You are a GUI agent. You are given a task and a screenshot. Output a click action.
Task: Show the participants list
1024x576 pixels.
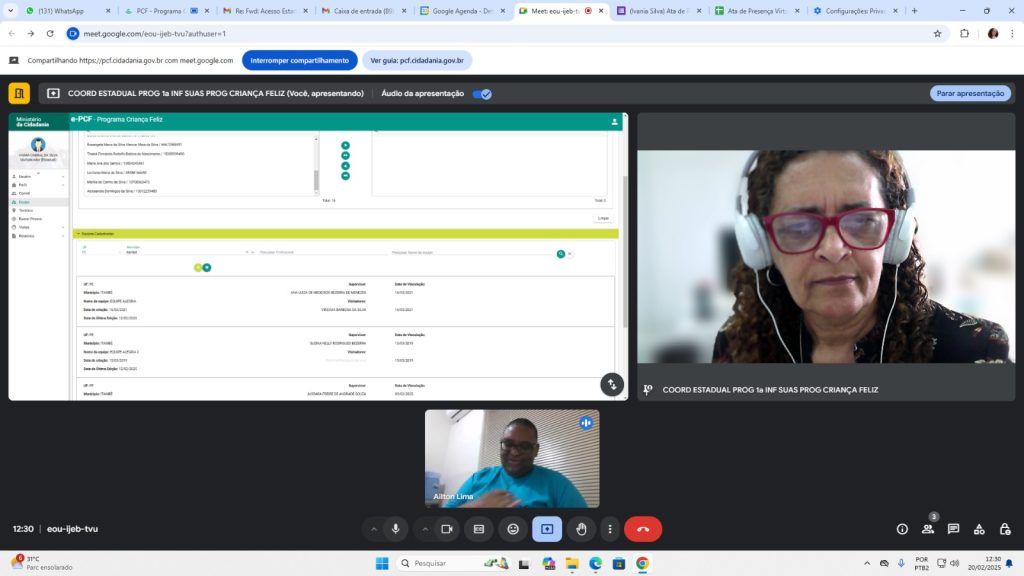[928, 529]
